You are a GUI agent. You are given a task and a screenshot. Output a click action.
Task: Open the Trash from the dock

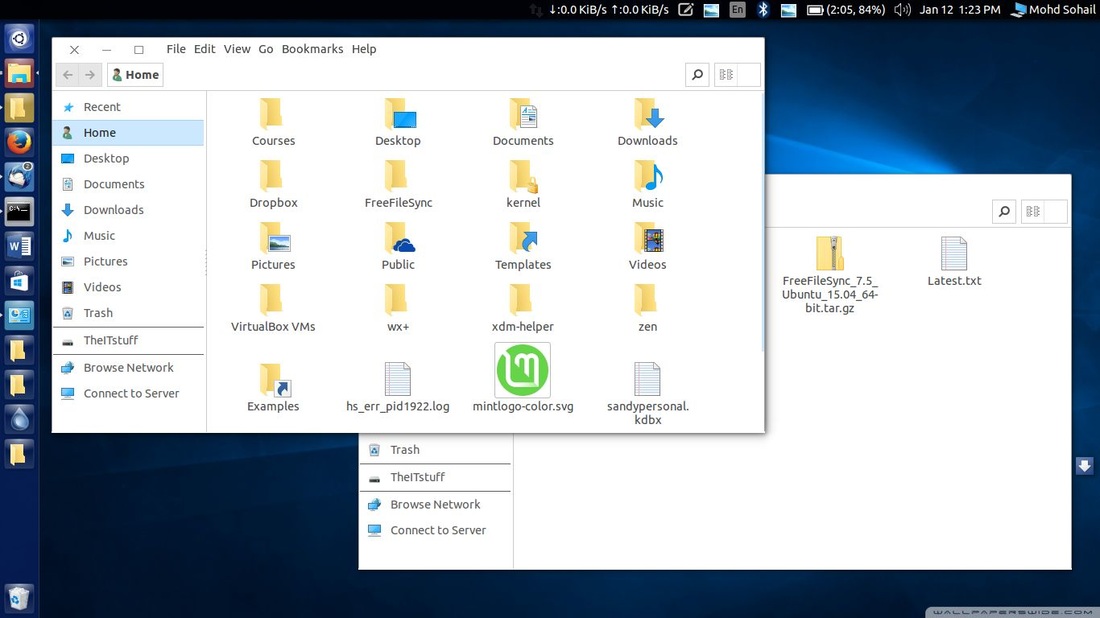coord(20,597)
